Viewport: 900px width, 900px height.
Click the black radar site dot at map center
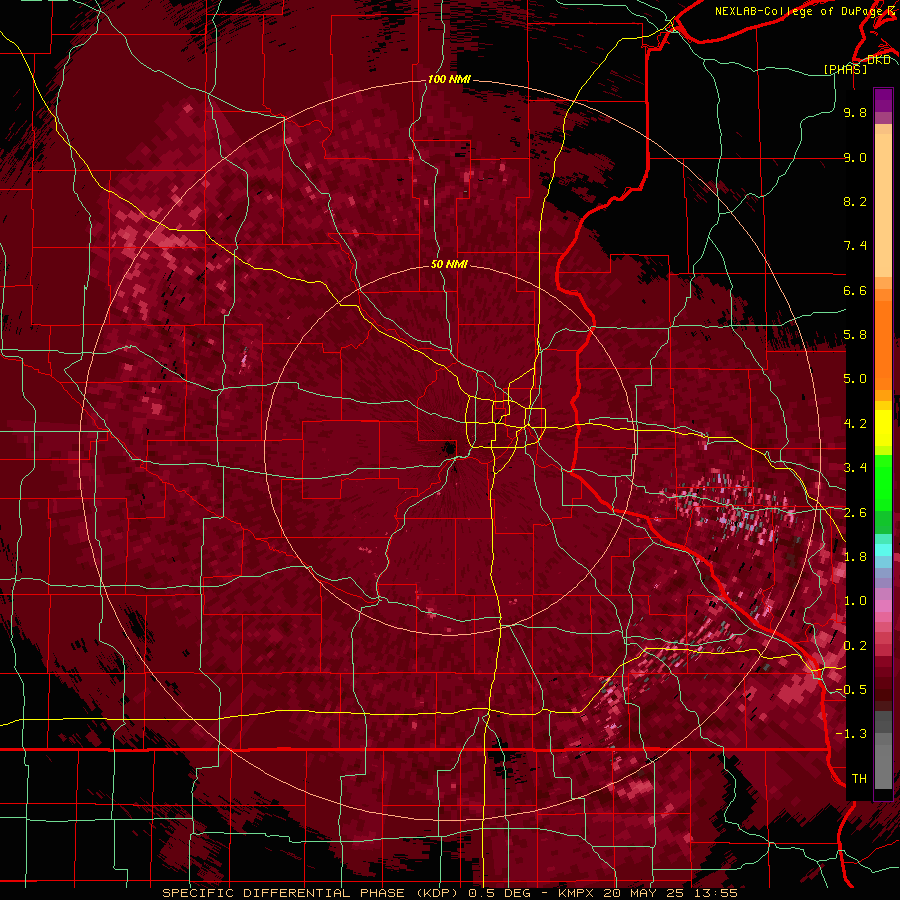tap(449, 448)
